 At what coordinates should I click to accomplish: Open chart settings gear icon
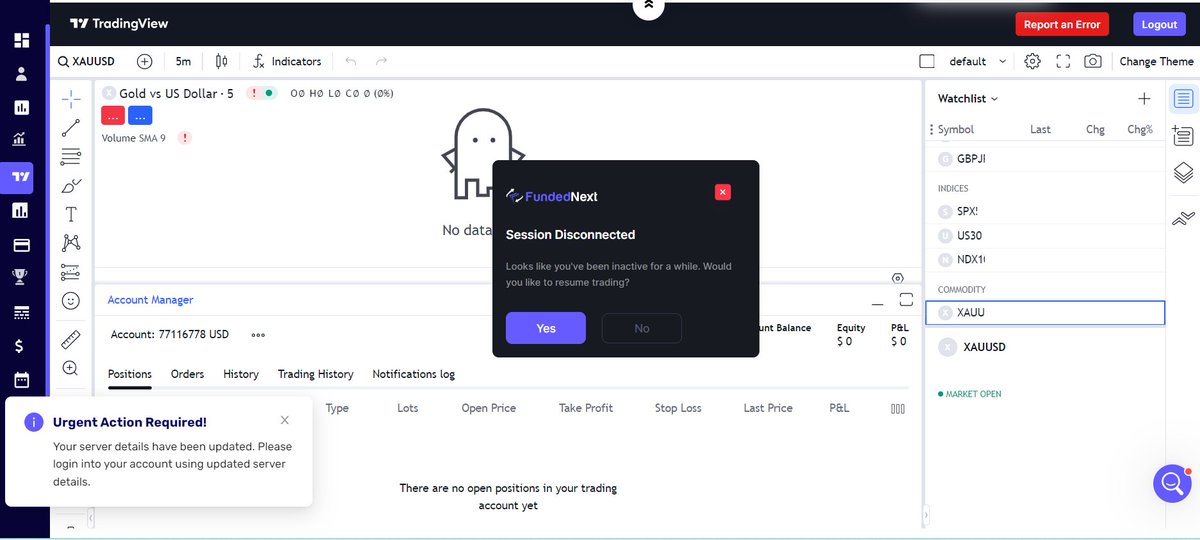1033,61
